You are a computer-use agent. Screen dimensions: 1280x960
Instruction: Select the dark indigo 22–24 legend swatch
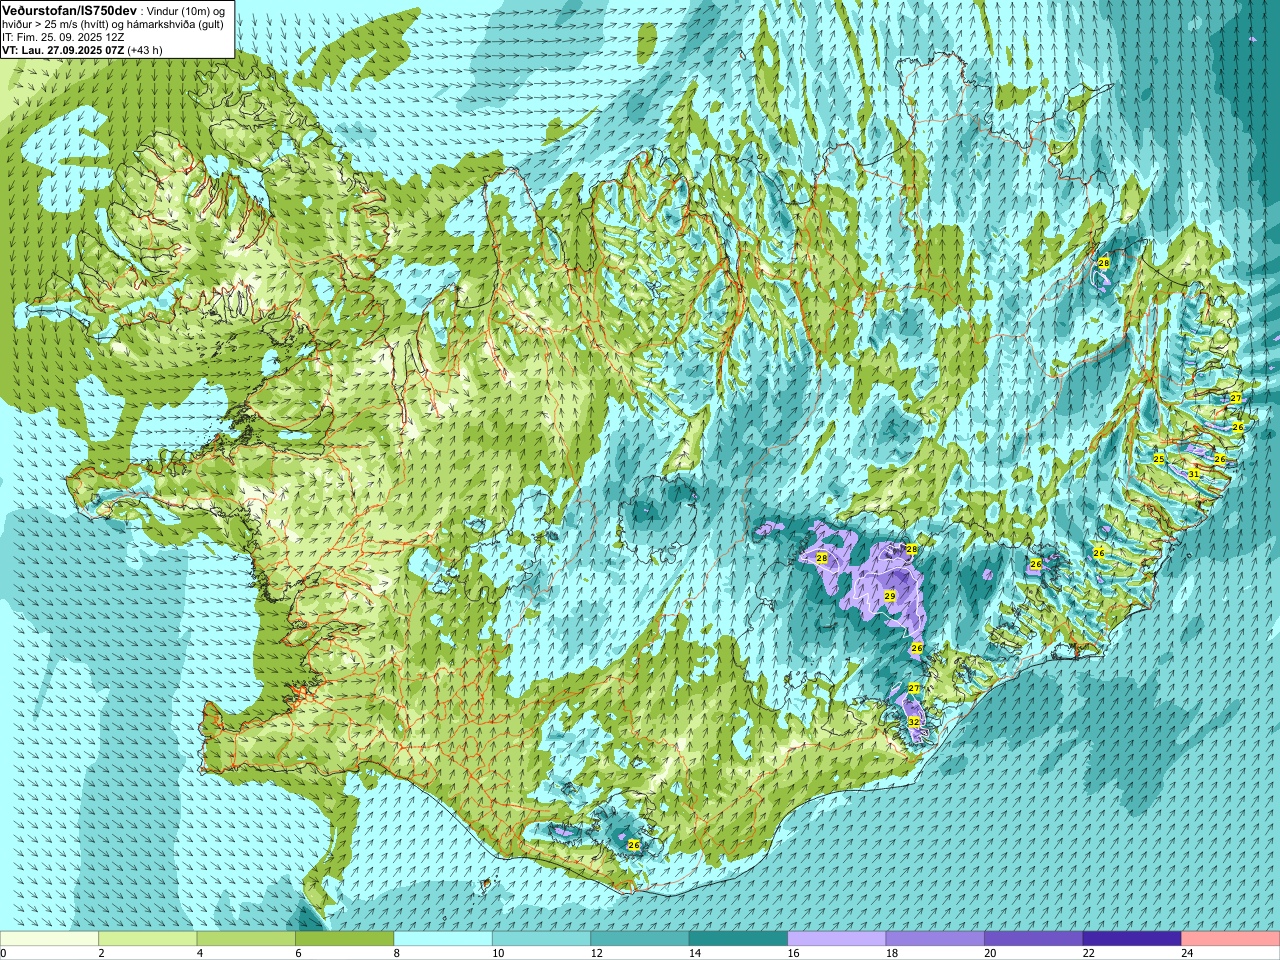[1132, 939]
